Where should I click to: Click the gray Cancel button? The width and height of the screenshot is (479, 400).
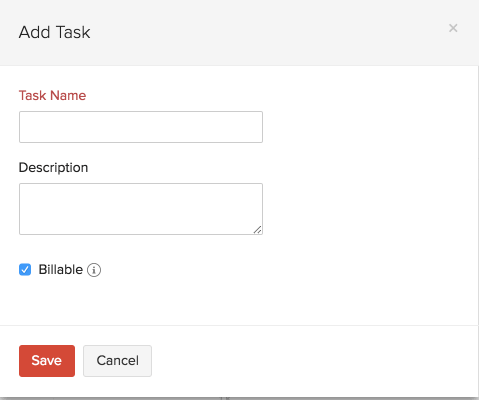pos(117,361)
